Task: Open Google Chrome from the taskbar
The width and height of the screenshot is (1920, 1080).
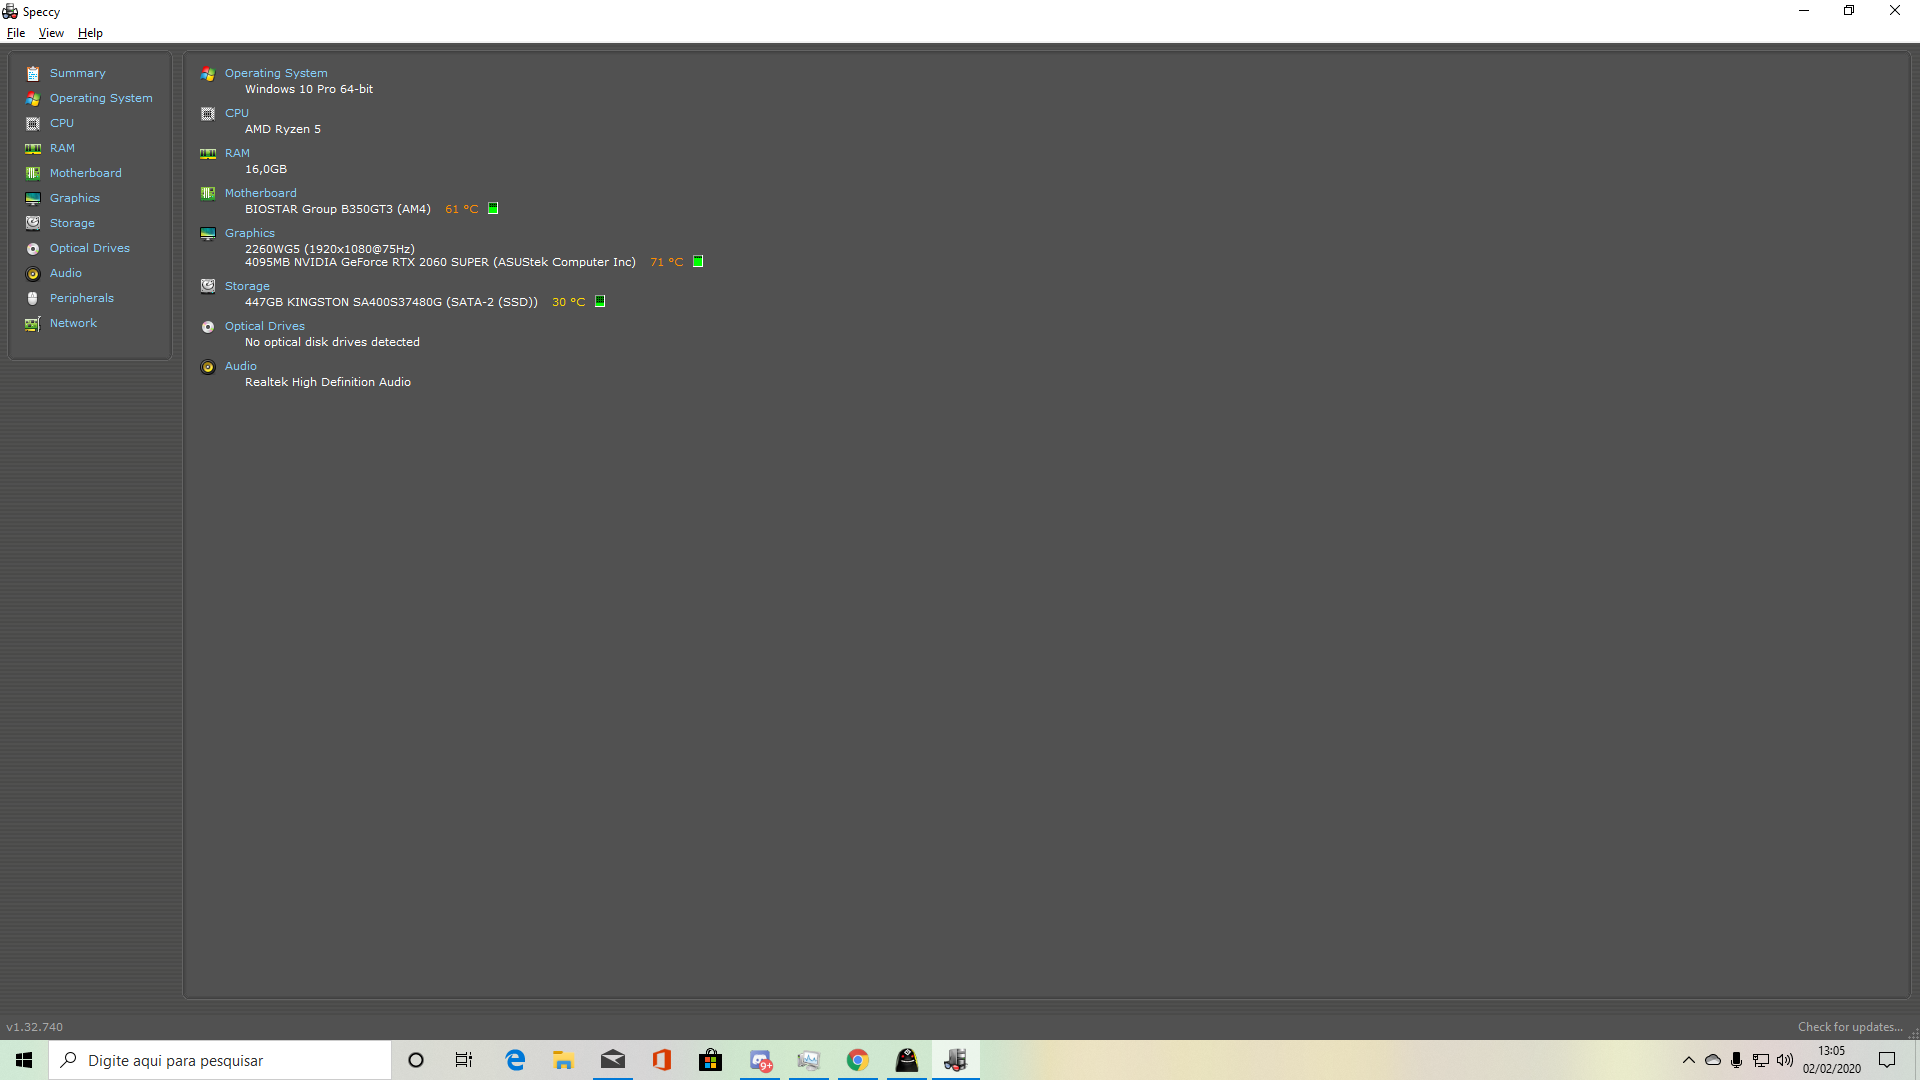Action: (858, 1060)
